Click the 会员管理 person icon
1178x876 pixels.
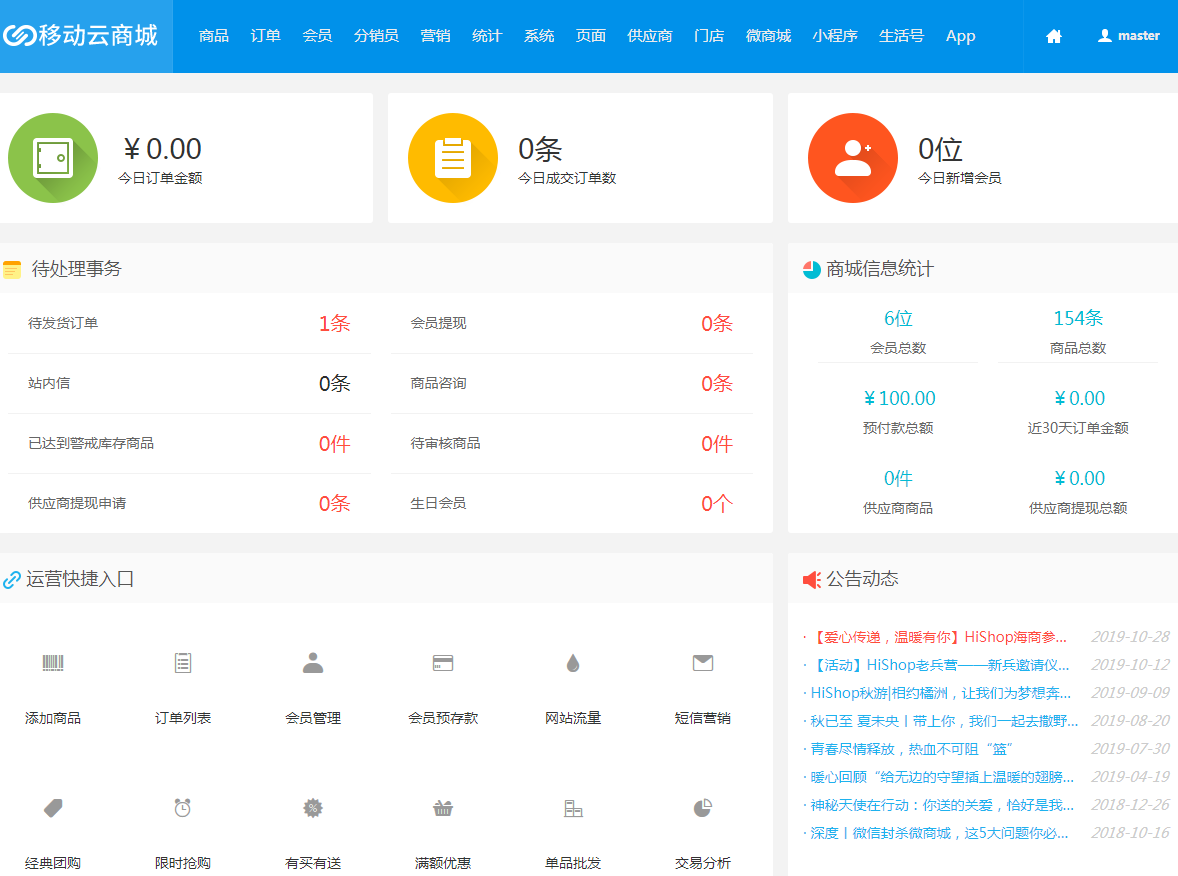(x=313, y=663)
